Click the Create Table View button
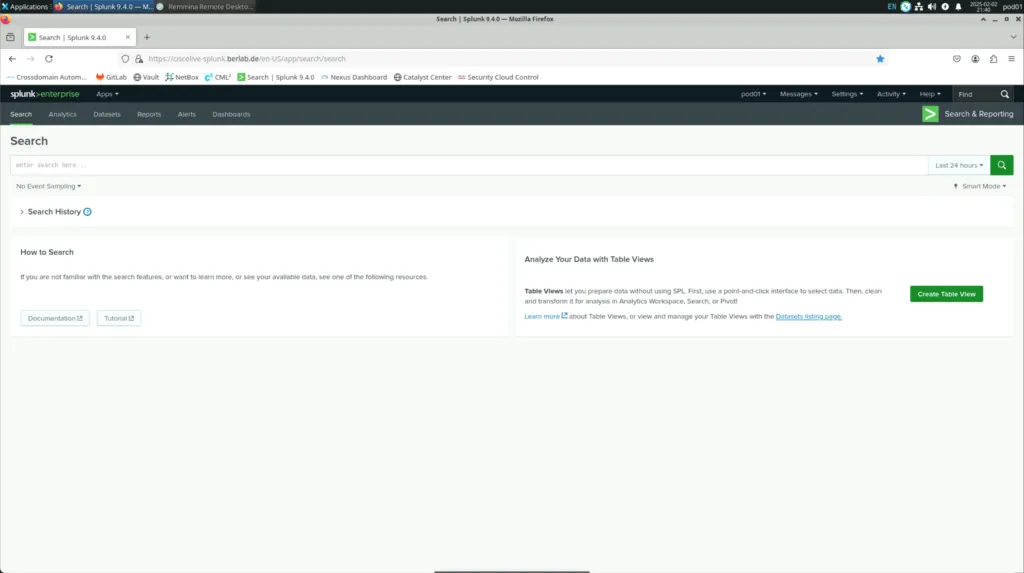This screenshot has height=573, width=1024. click(x=946, y=294)
